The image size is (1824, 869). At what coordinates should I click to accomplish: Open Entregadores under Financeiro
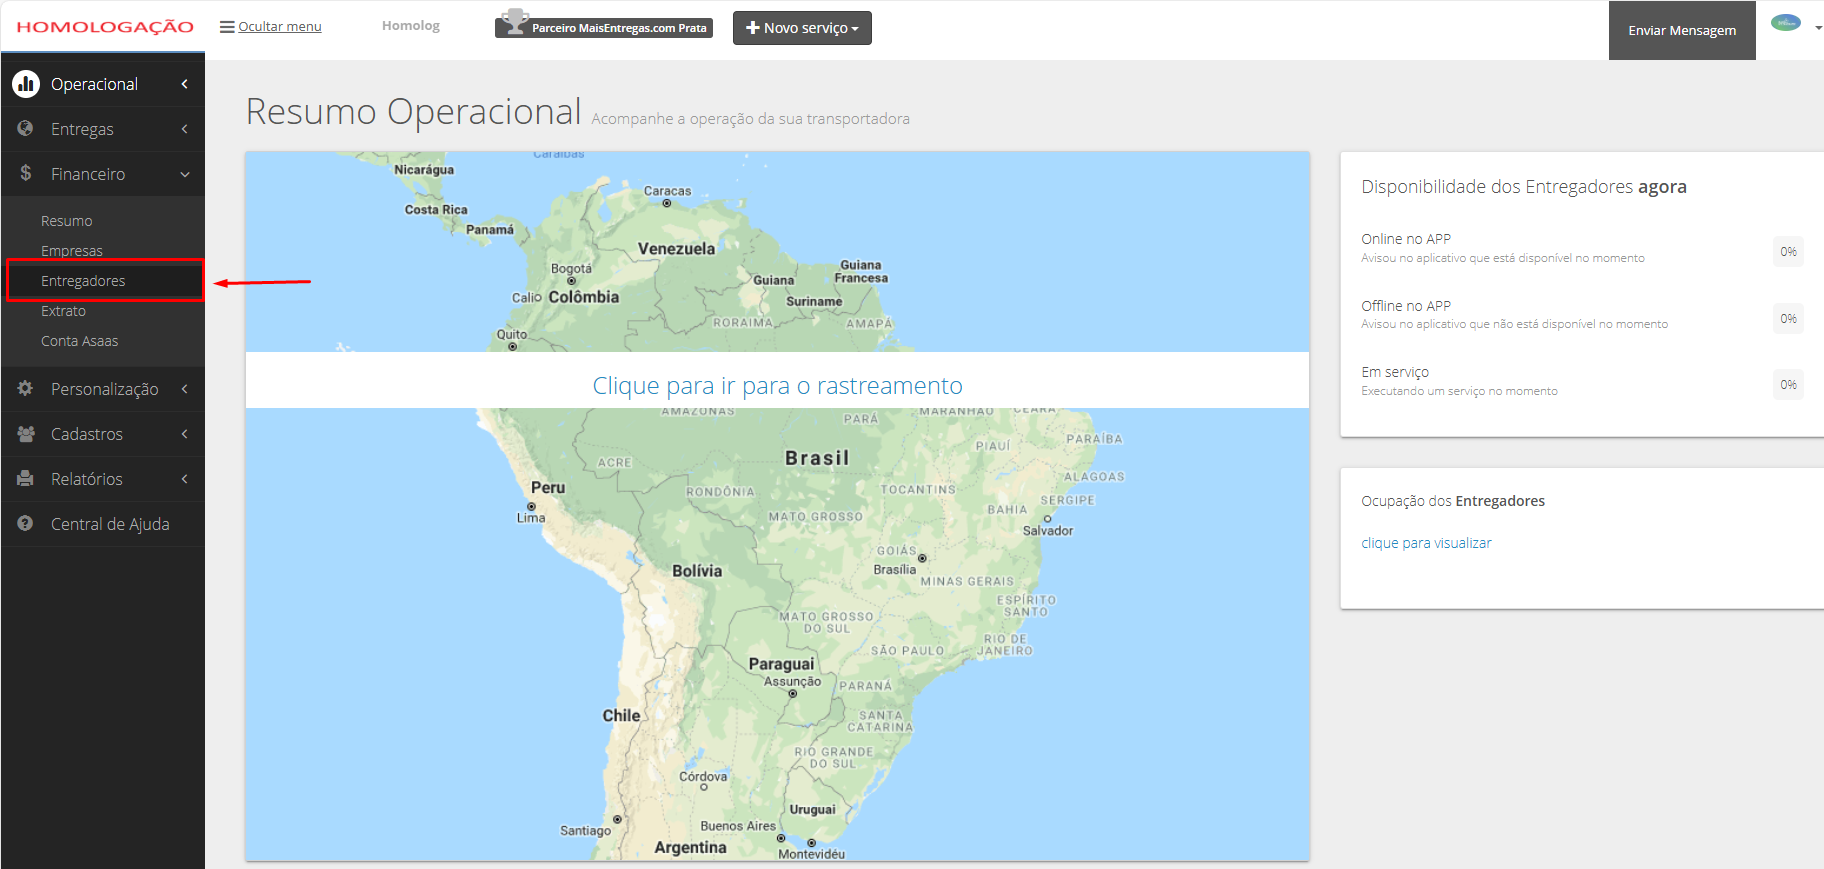pyautogui.click(x=83, y=281)
